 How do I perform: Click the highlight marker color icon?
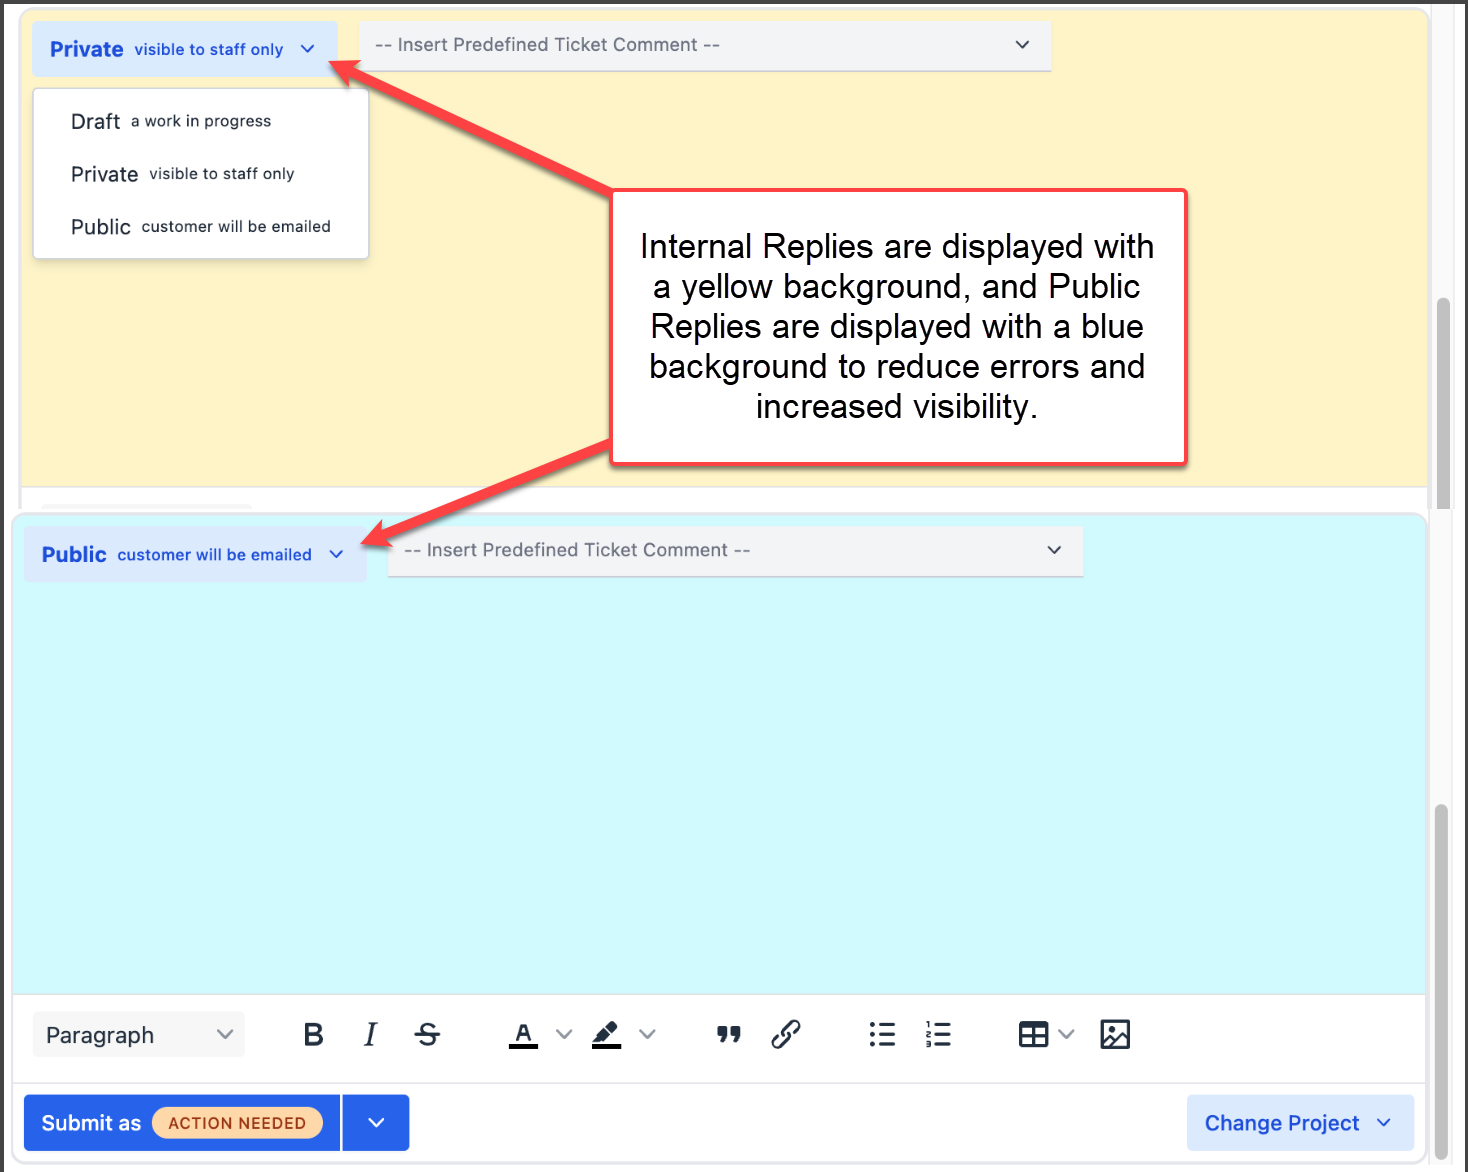(x=606, y=1035)
